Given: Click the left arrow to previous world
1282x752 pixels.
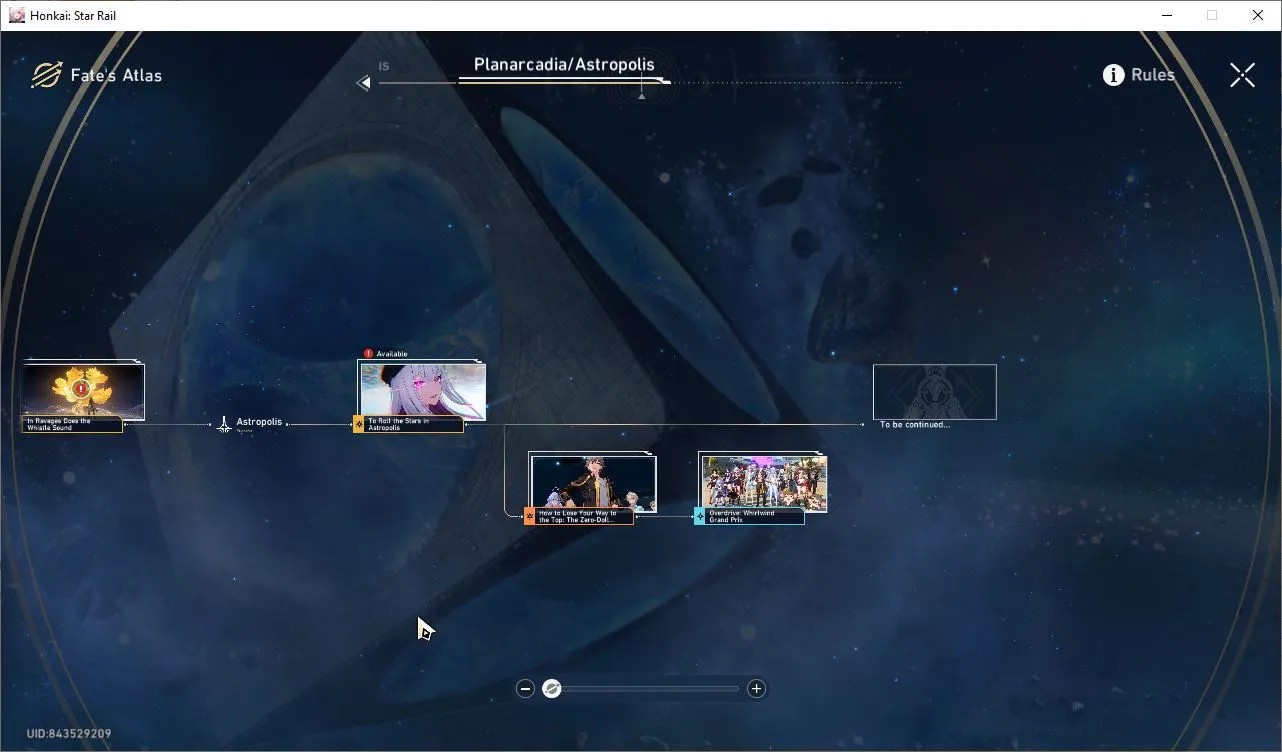Looking at the screenshot, I should click(364, 83).
